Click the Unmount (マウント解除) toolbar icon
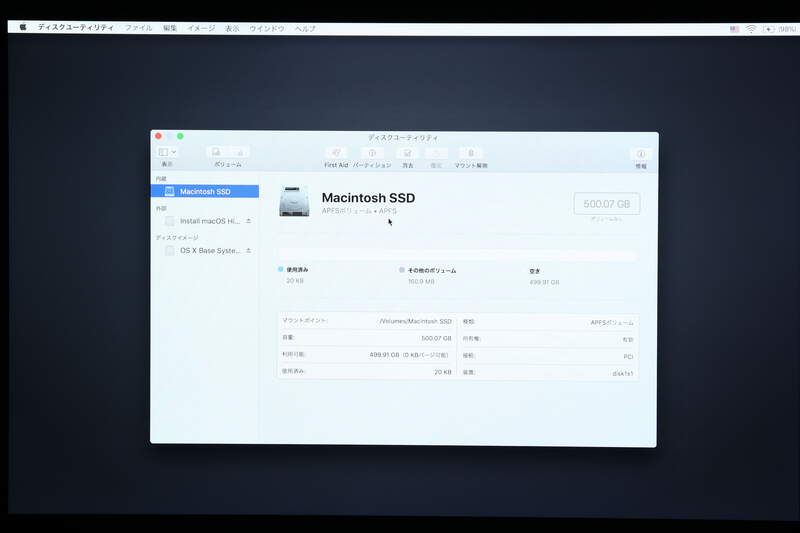800x533 pixels. point(471,153)
